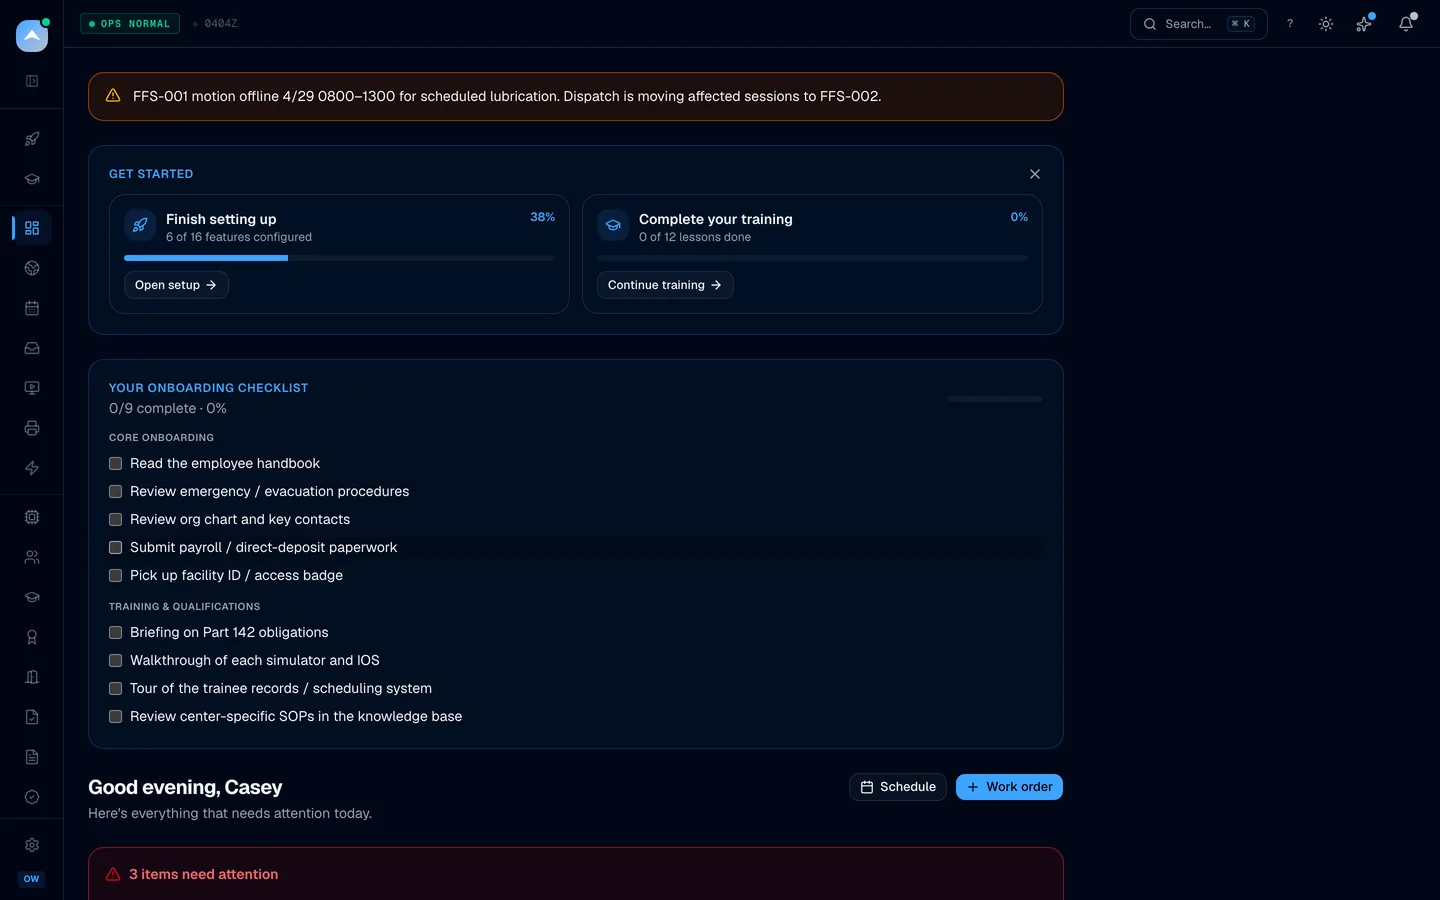The width and height of the screenshot is (1440, 900).
Task: Click the YOUR ONBOARDING CHECKLIST heading
Action: coord(208,388)
